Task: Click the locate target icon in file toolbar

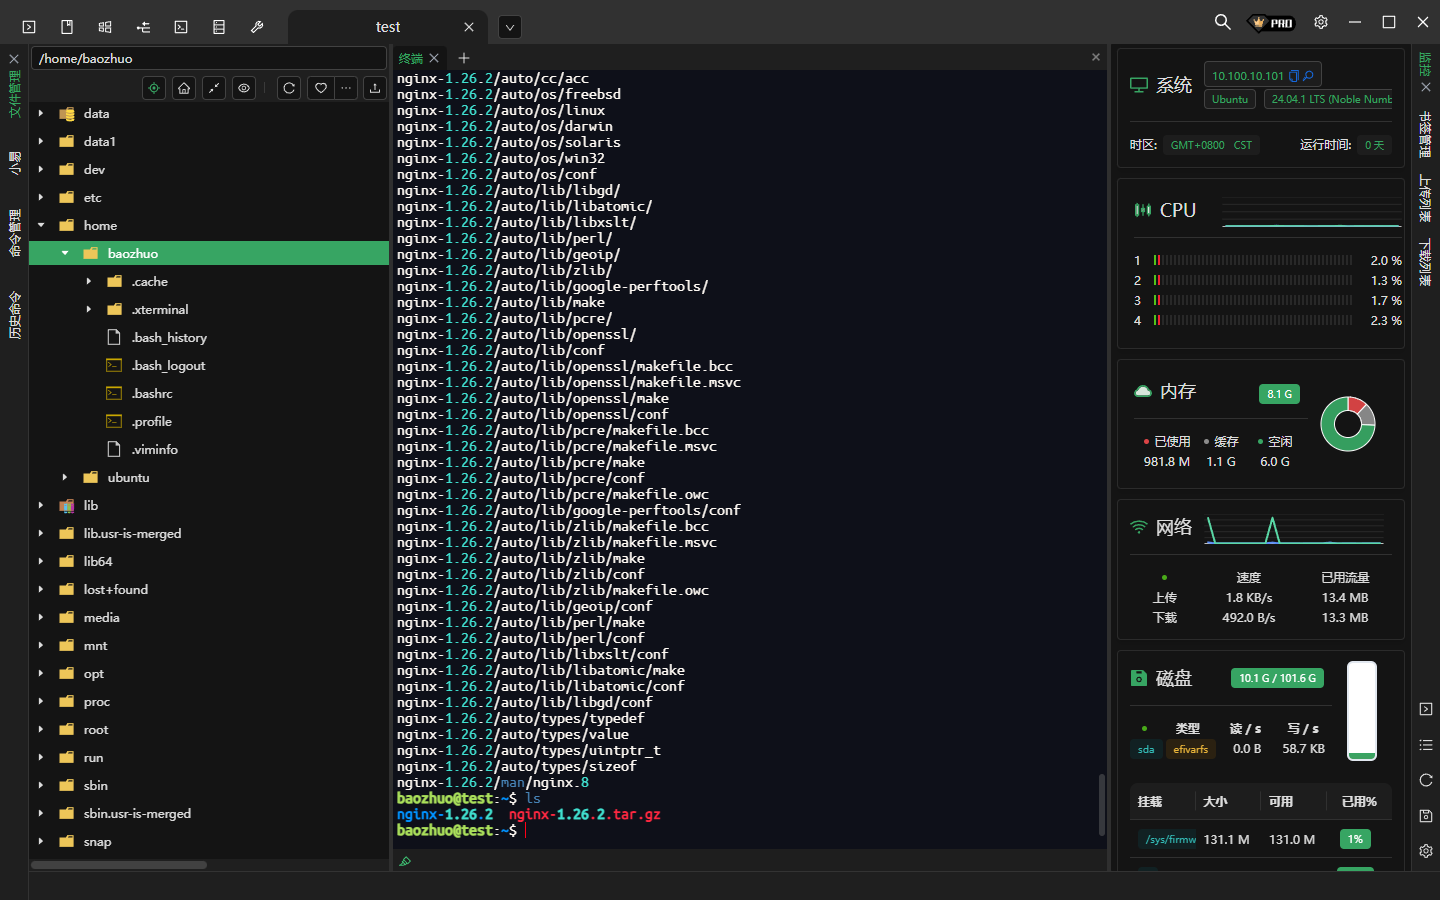Action: [154, 88]
